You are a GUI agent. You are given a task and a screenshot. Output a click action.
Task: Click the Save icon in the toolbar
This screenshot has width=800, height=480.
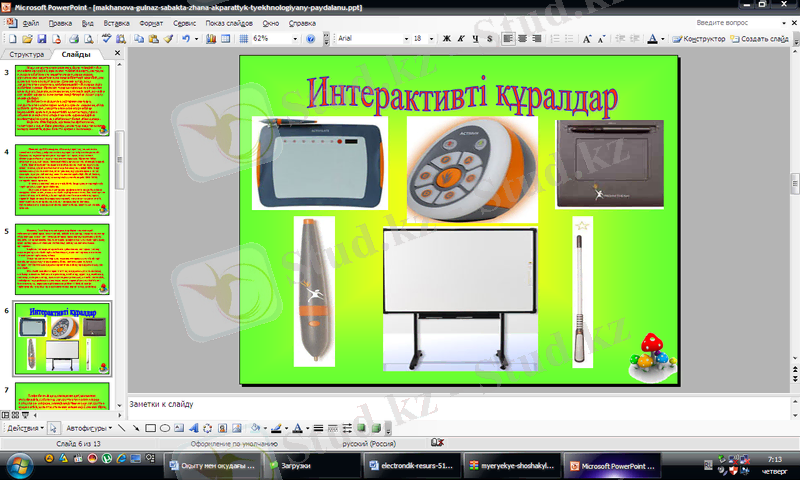pyautogui.click(x=42, y=38)
